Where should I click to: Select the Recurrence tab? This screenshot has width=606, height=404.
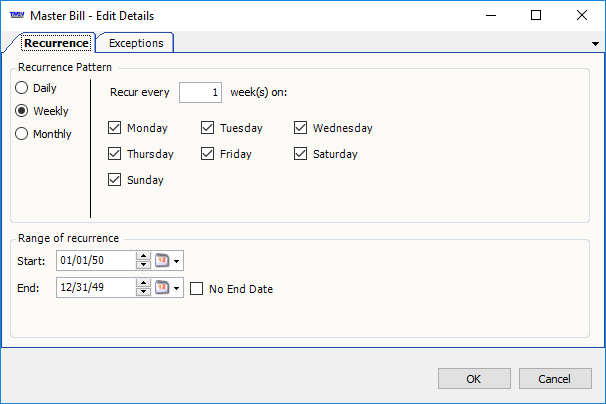coord(56,43)
